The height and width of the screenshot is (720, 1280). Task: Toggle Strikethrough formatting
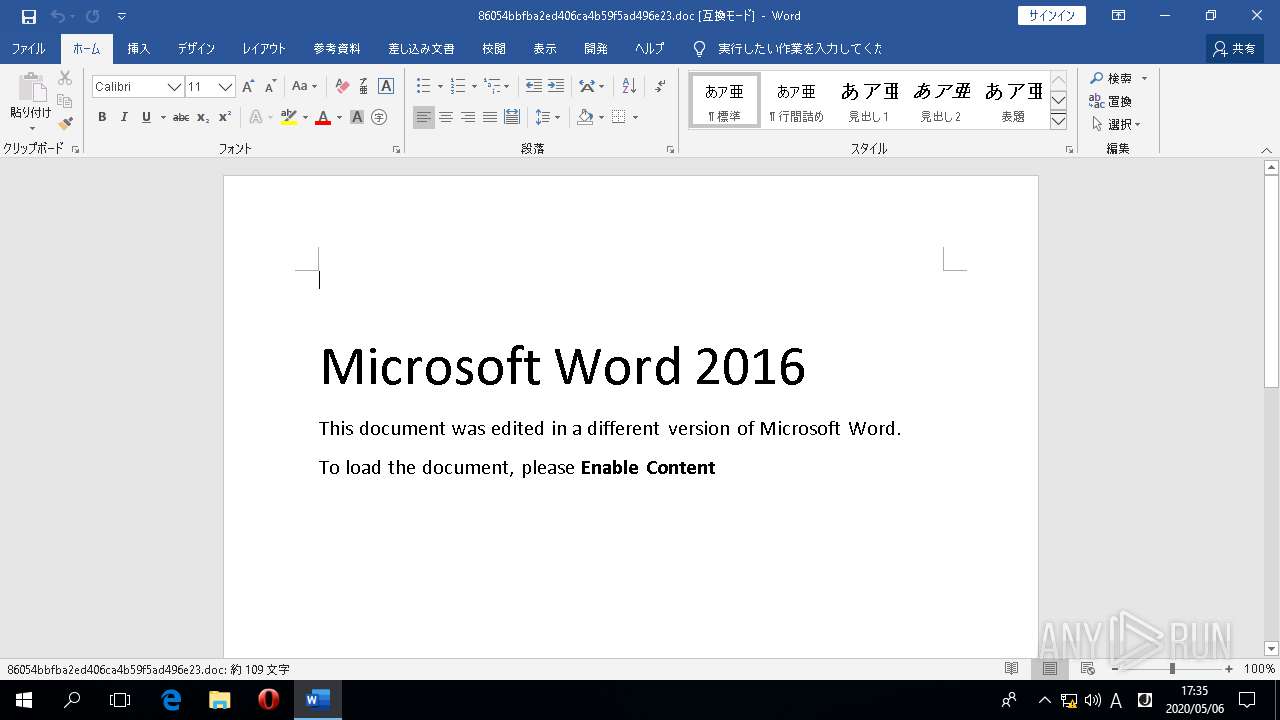coord(181,117)
